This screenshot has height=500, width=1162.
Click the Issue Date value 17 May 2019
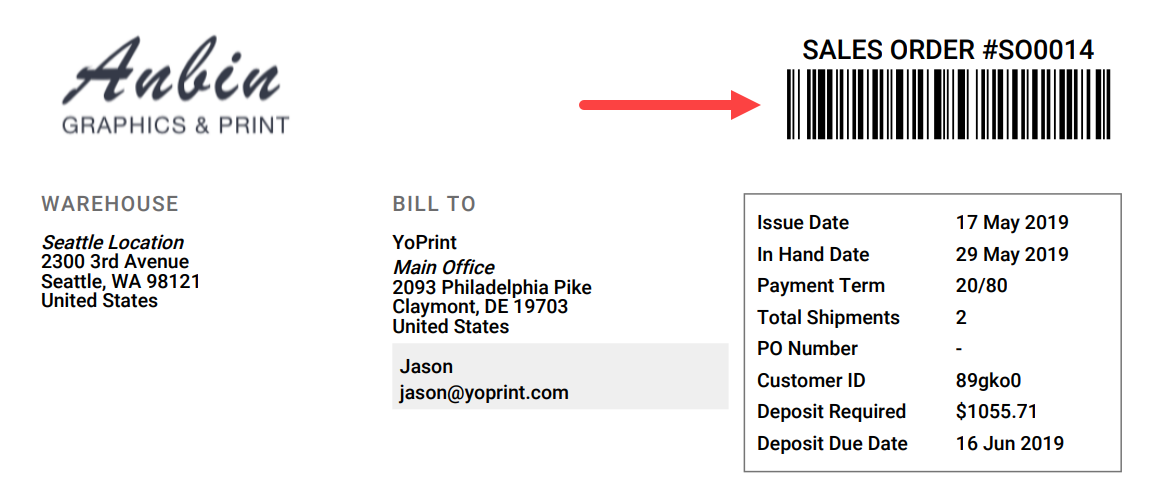pos(1012,222)
